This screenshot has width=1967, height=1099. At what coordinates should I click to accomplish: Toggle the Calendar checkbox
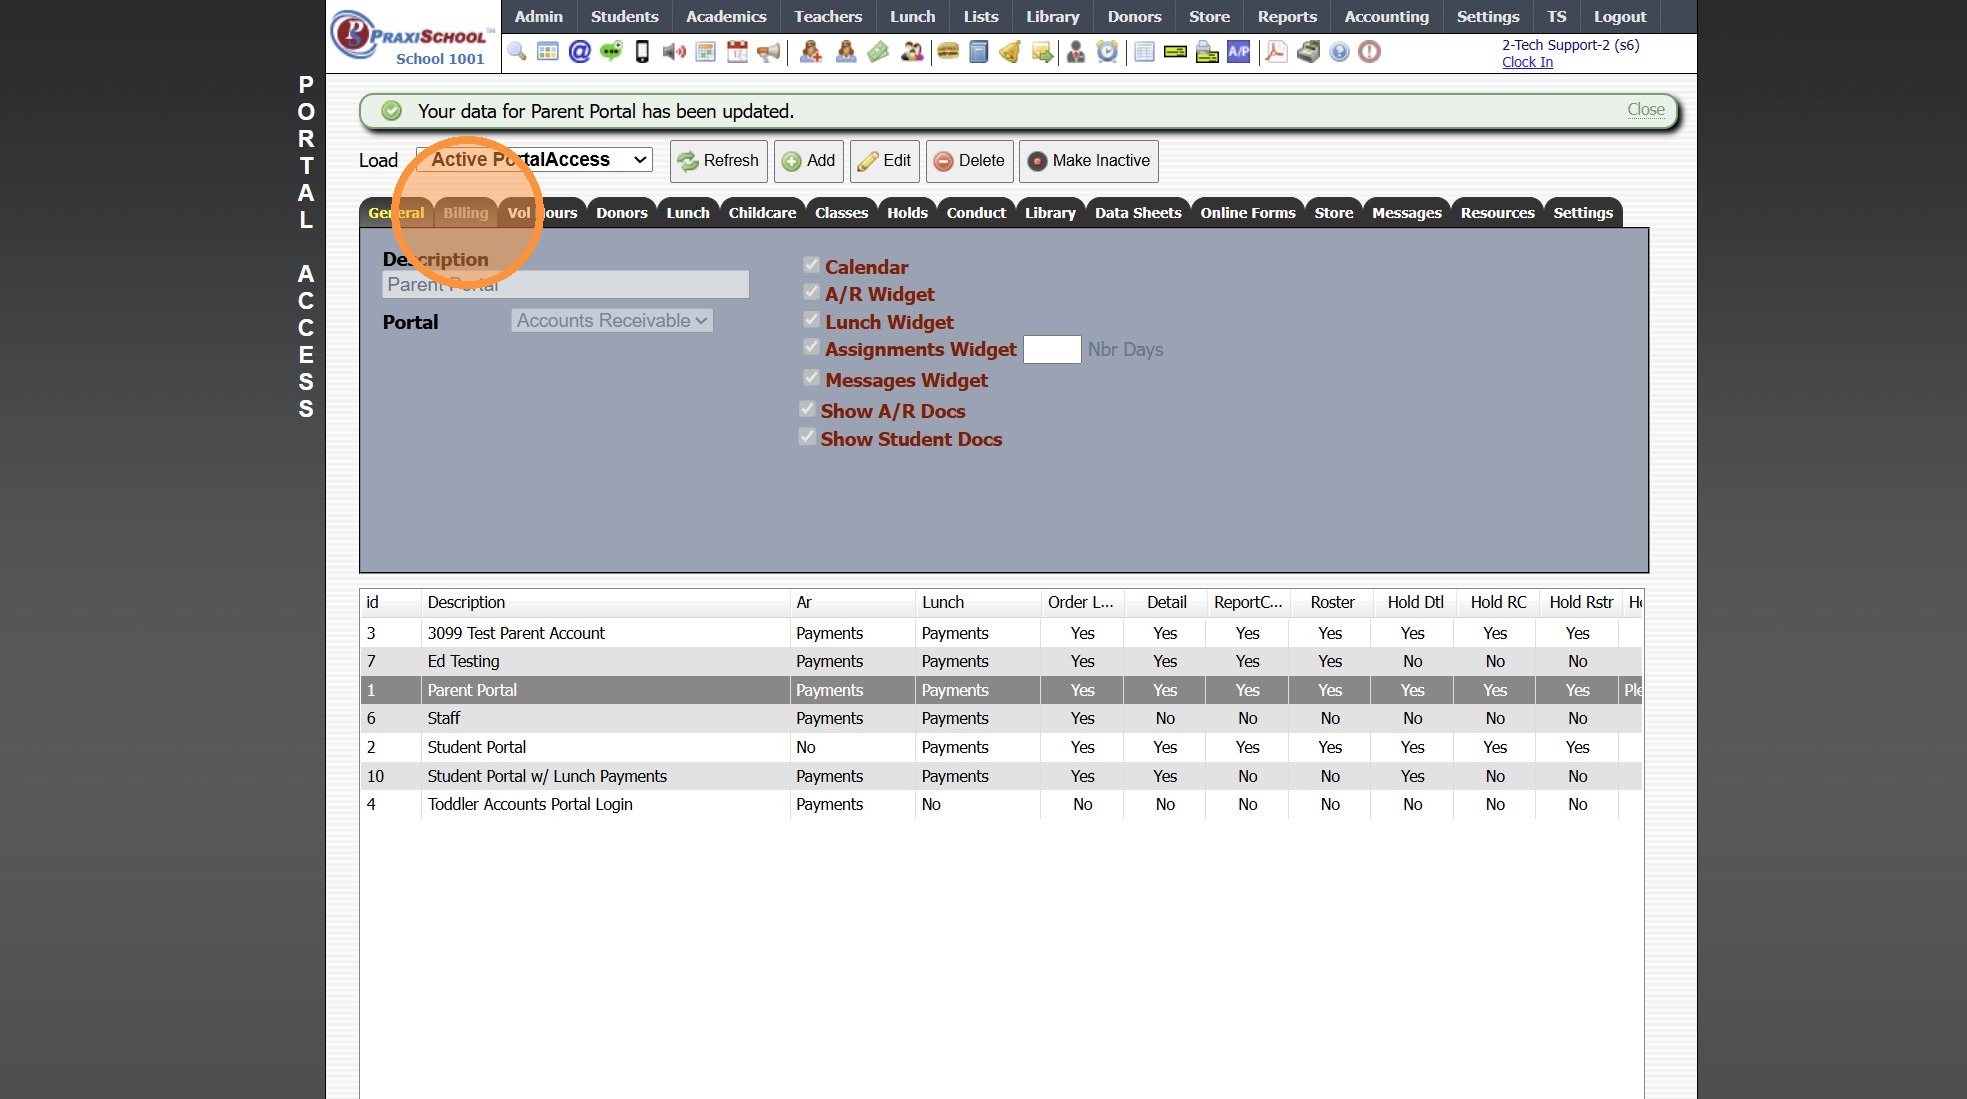point(811,265)
